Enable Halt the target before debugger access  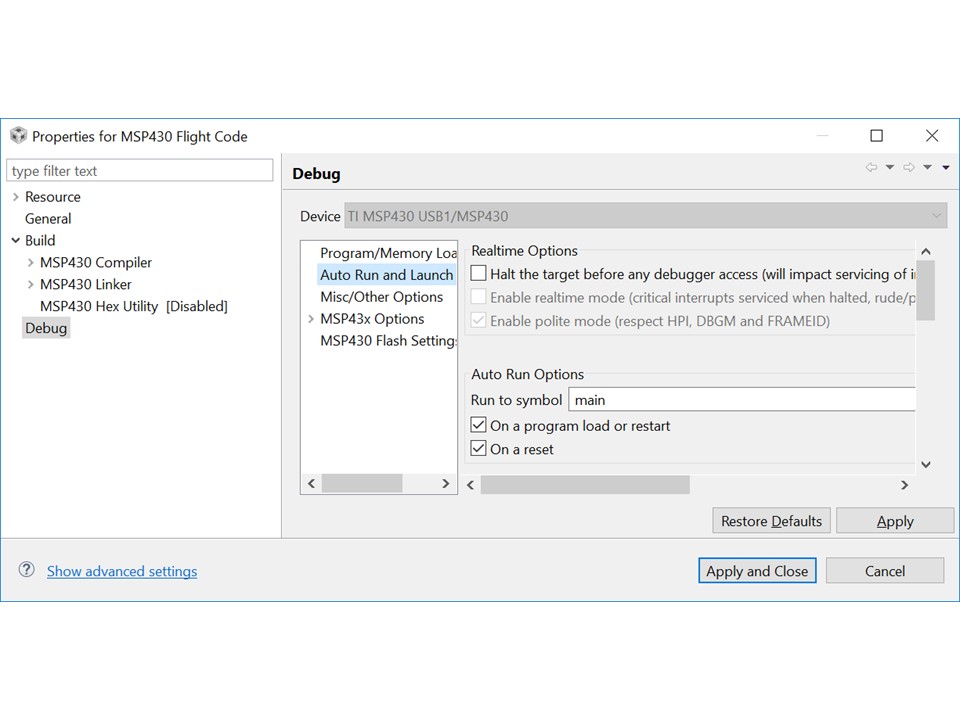tap(479, 274)
